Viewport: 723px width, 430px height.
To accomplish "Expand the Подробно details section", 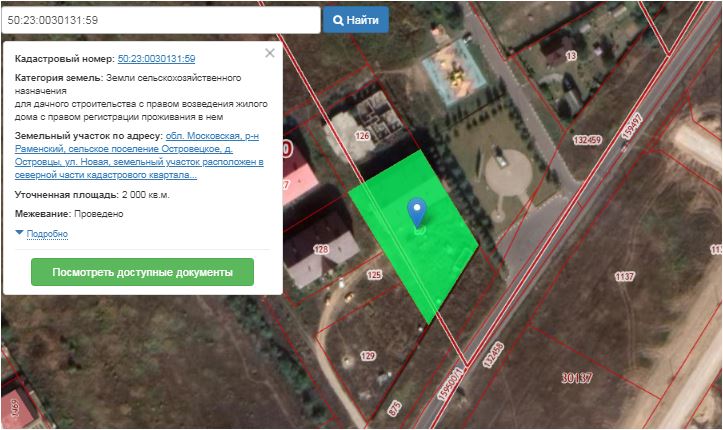I will click(47, 234).
